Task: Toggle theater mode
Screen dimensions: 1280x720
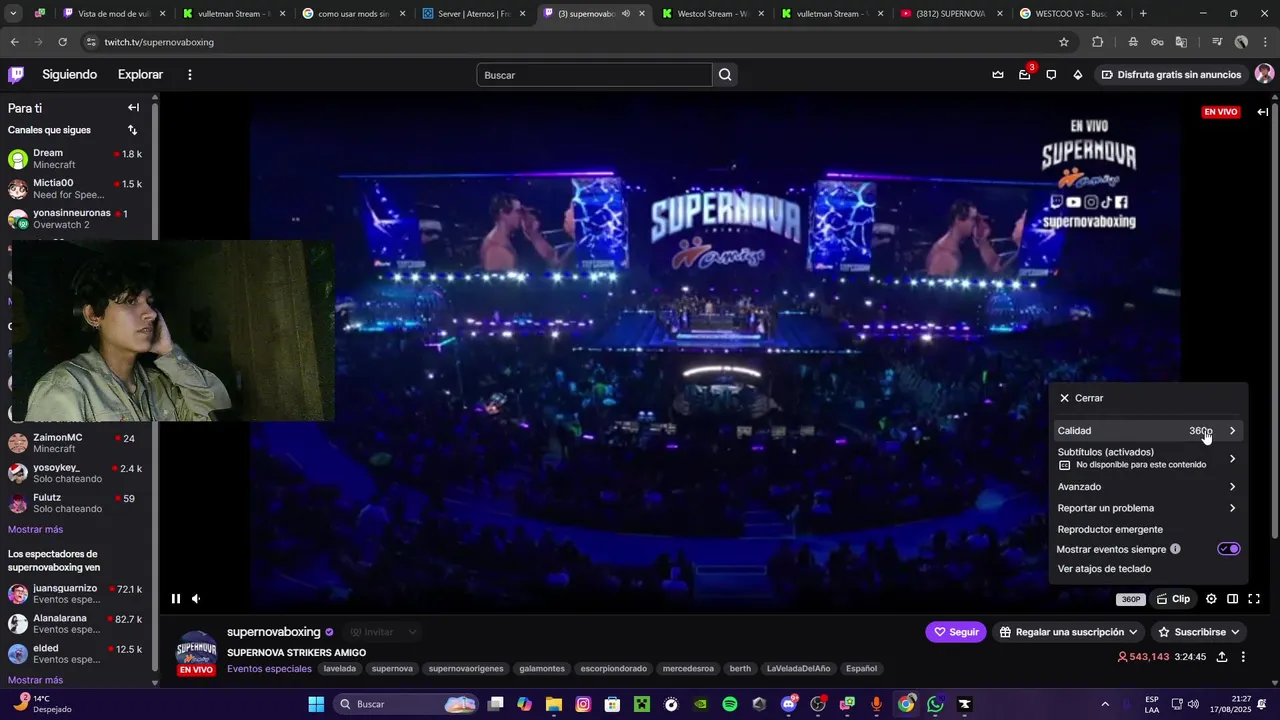Action: click(1232, 599)
